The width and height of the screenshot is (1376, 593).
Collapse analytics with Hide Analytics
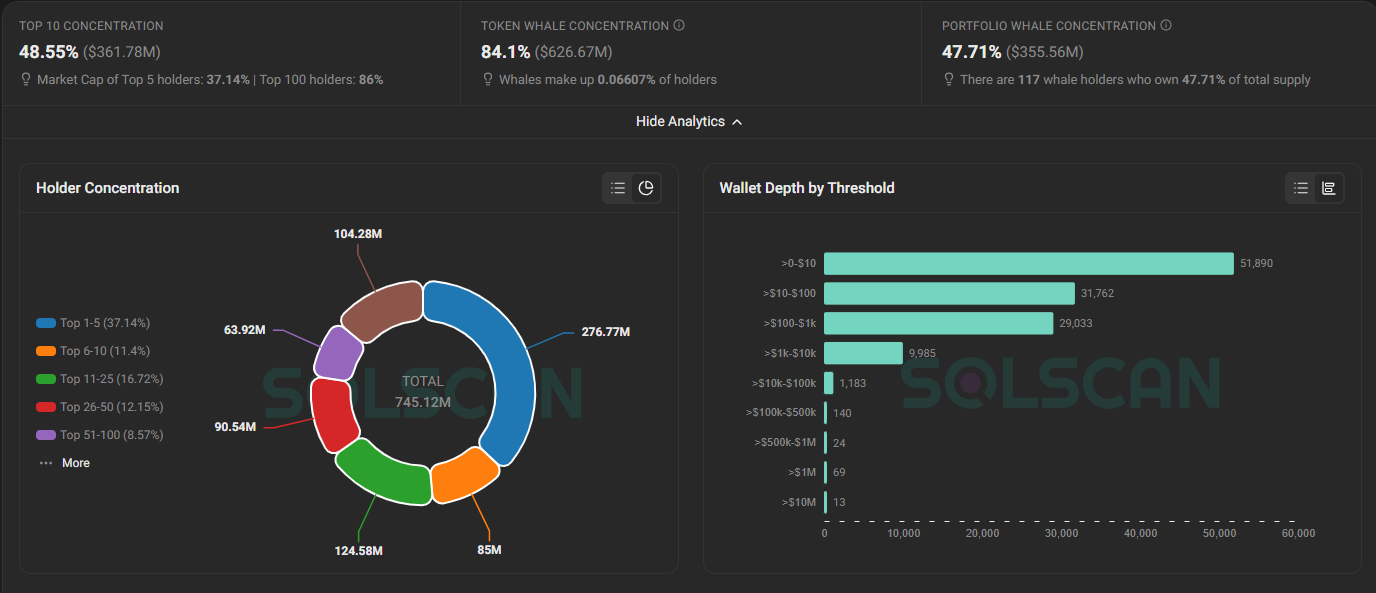click(689, 121)
